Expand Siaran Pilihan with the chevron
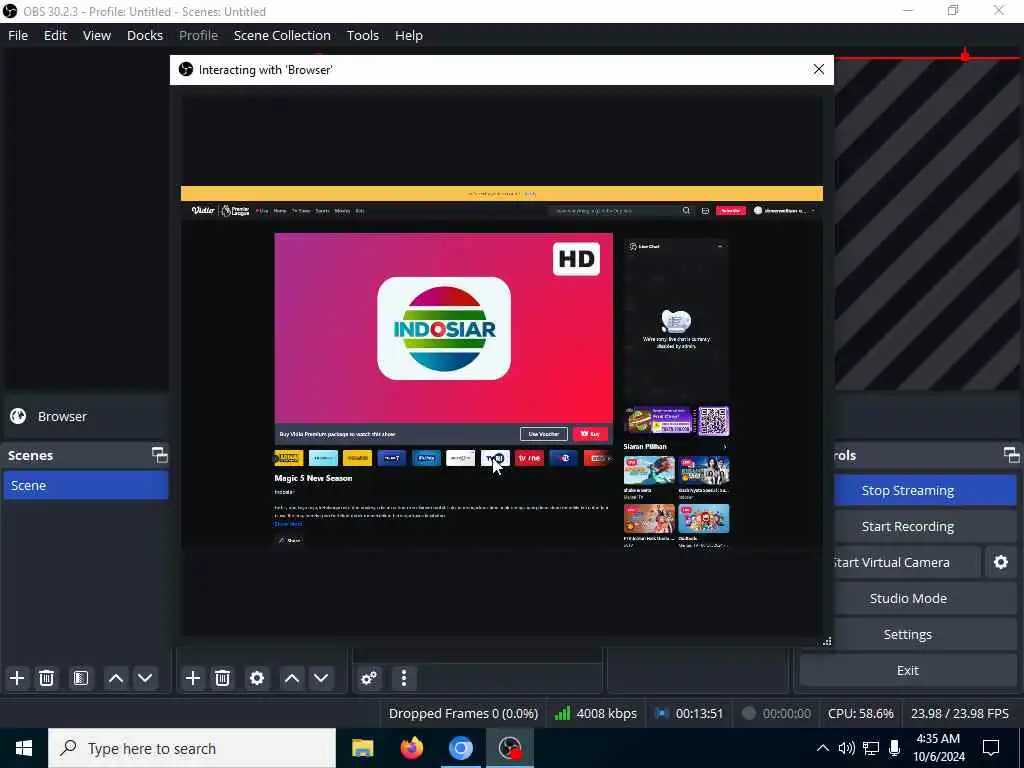The width and height of the screenshot is (1024, 768). [724, 447]
